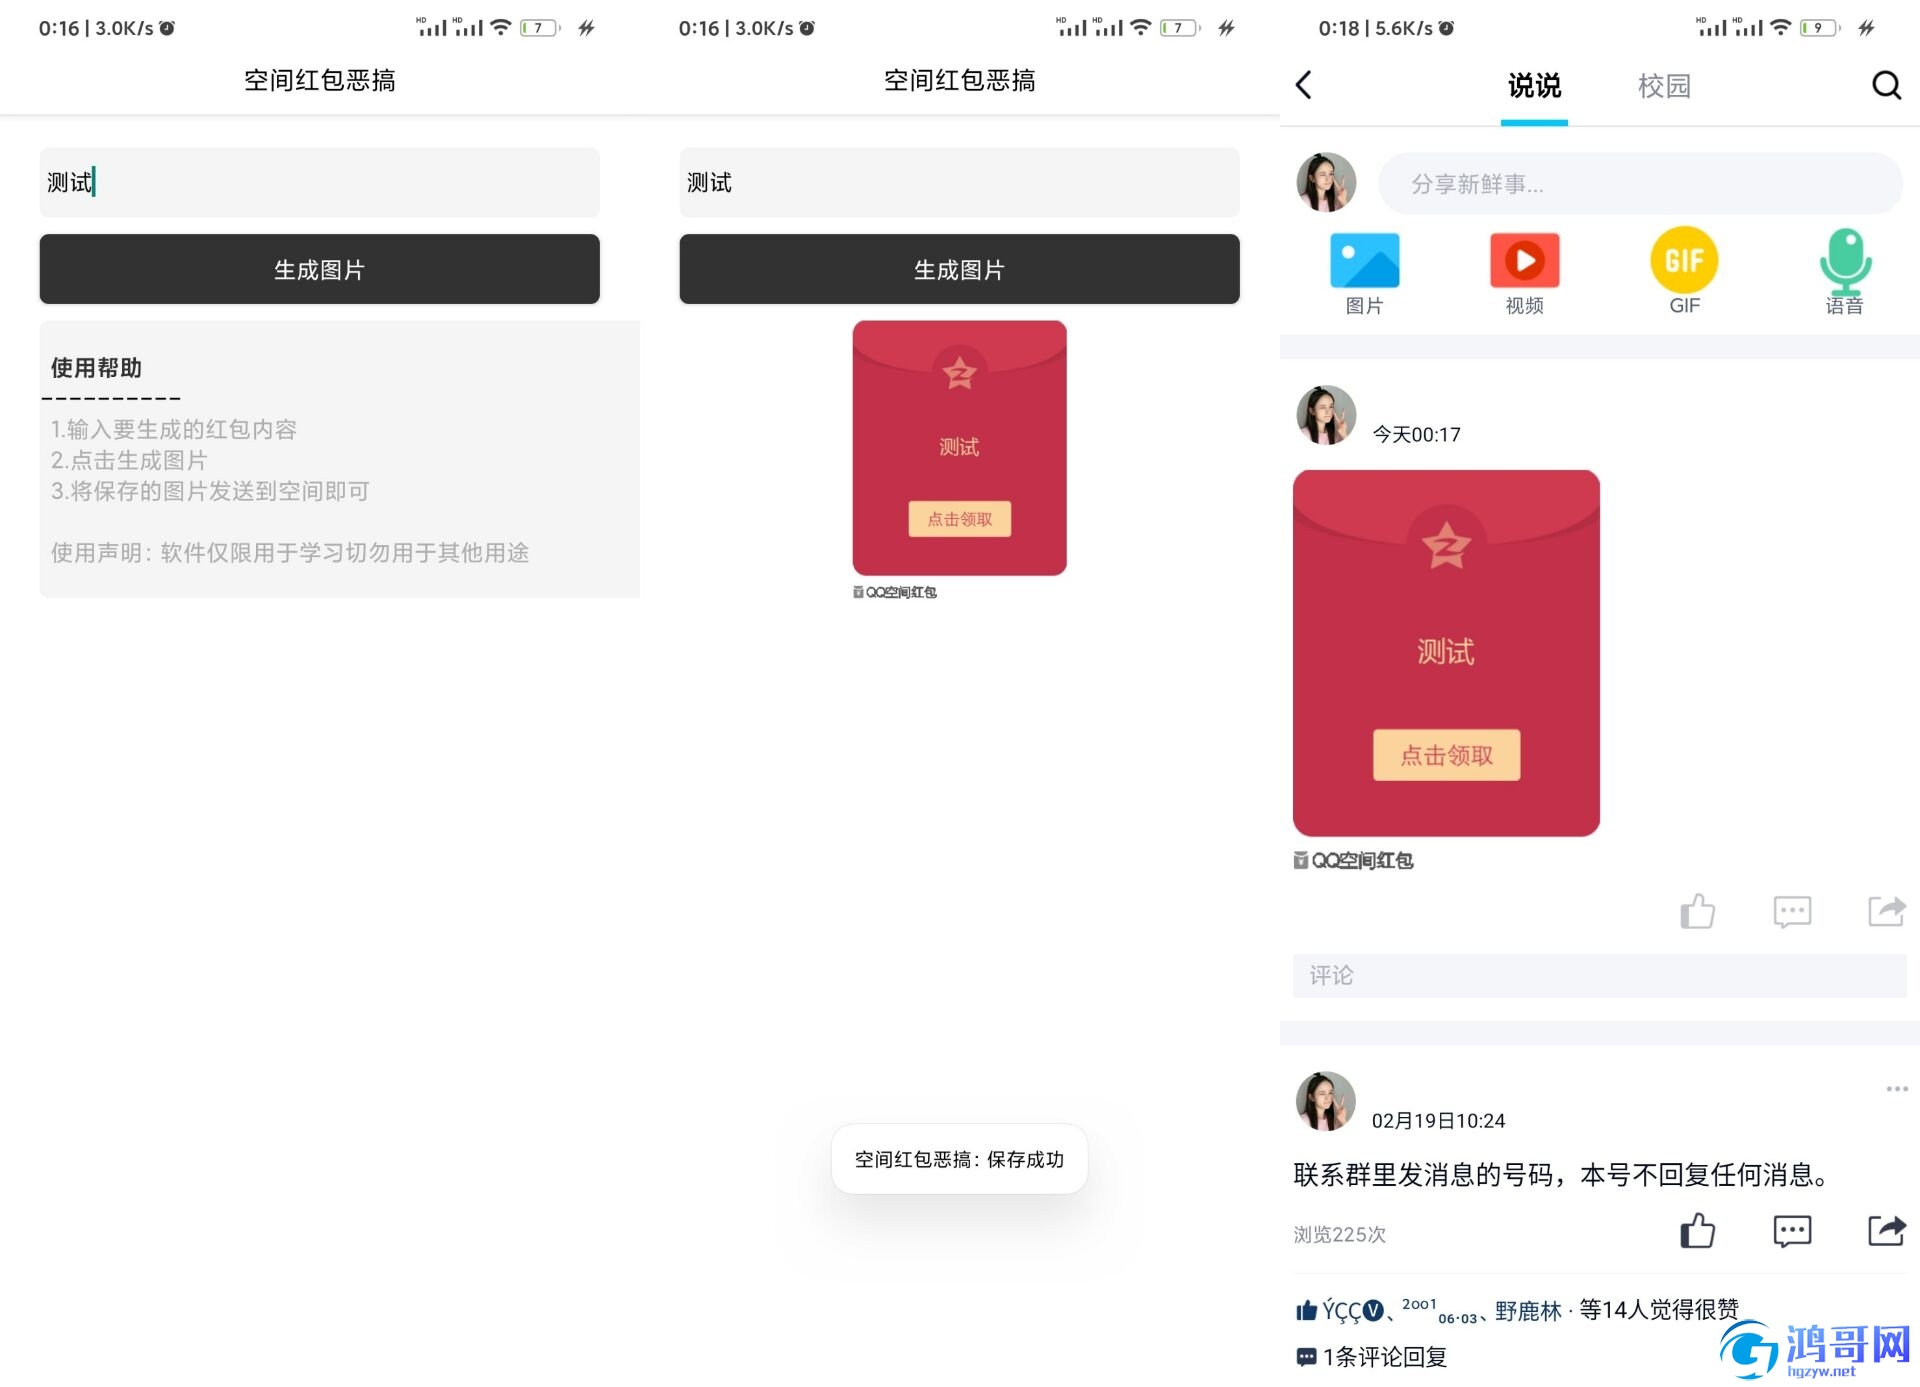Screen dimensions: 1920x1387
Task: Tap WiFi icon in third status bar
Action: point(1780,27)
